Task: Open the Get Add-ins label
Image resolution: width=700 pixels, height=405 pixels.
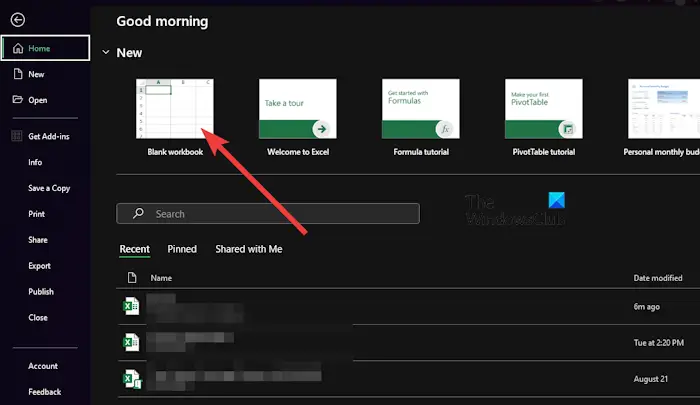Action: [49, 137]
